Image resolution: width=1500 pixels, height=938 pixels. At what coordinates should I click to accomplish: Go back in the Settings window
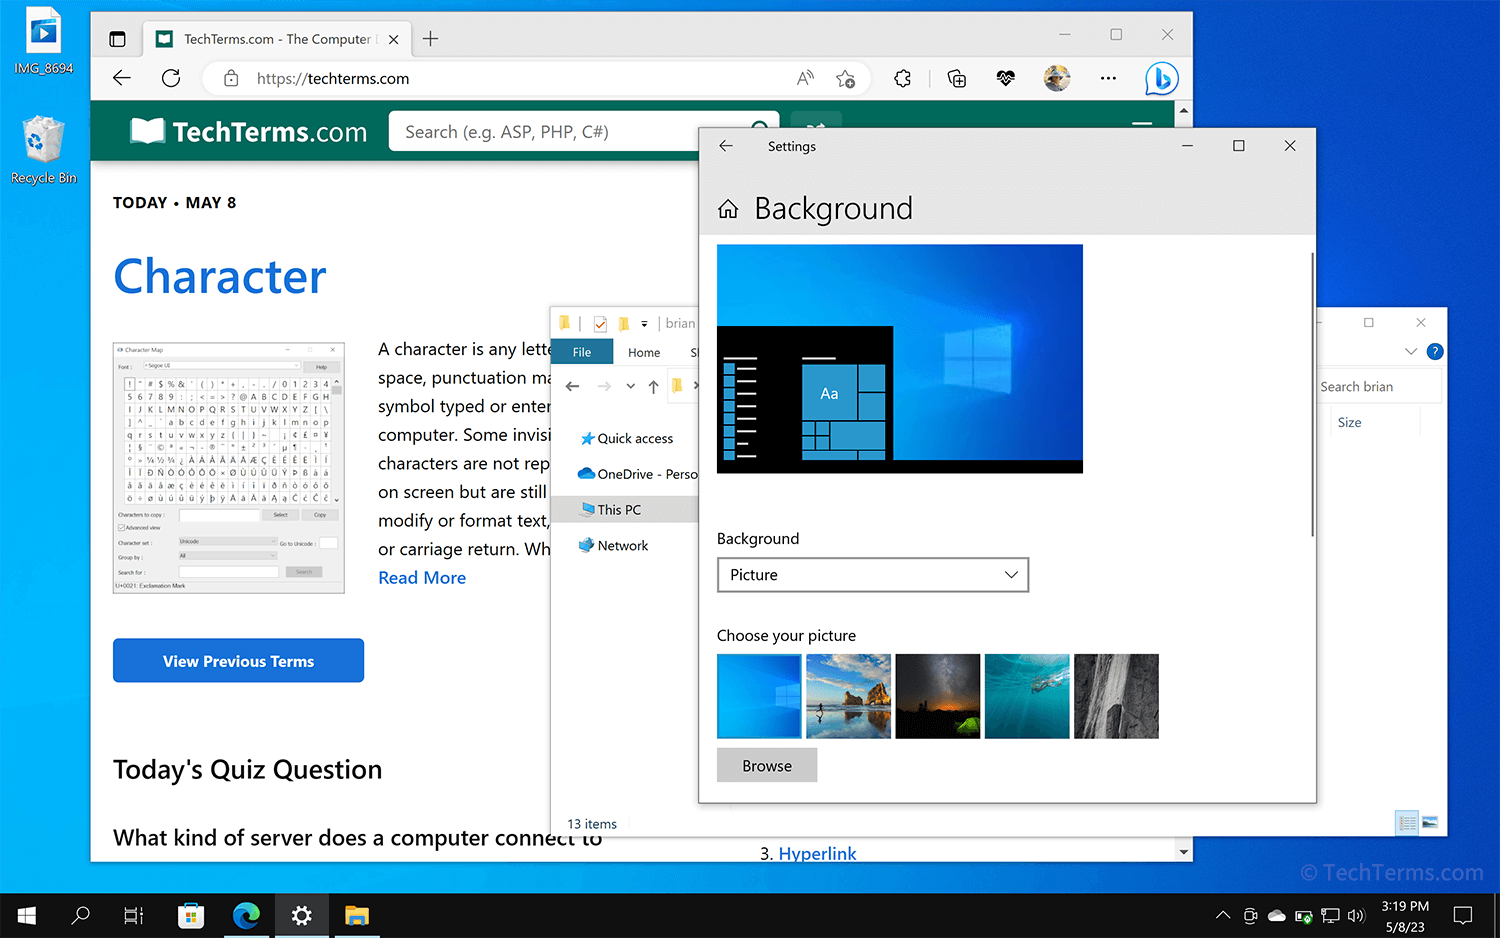pyautogui.click(x=726, y=146)
